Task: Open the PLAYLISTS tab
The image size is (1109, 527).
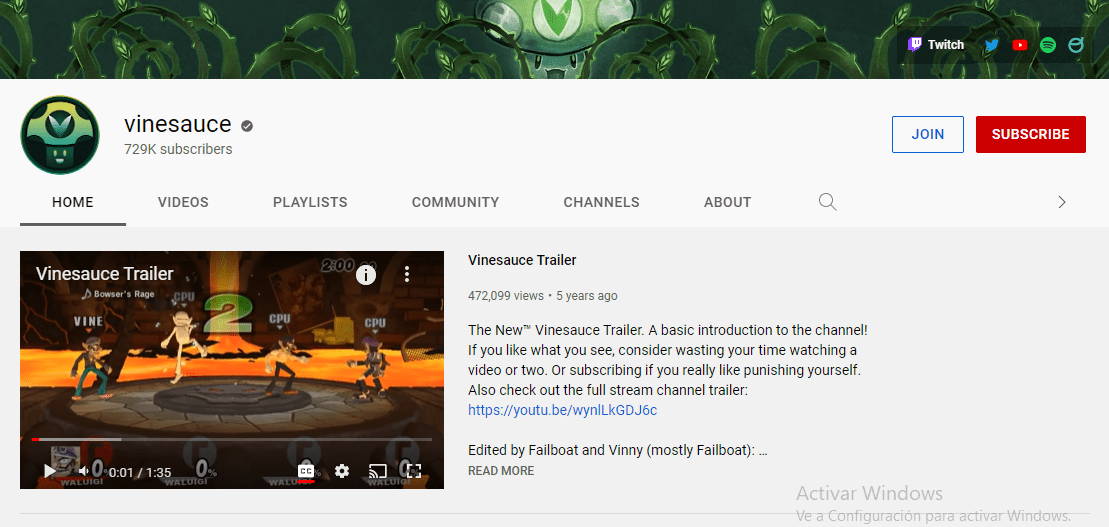Action: point(310,202)
